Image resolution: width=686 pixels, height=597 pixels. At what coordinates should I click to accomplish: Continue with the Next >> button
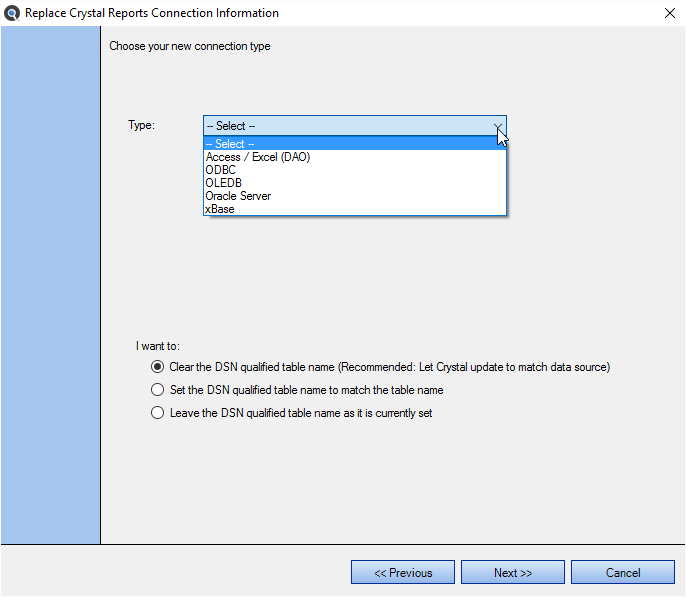tap(513, 572)
